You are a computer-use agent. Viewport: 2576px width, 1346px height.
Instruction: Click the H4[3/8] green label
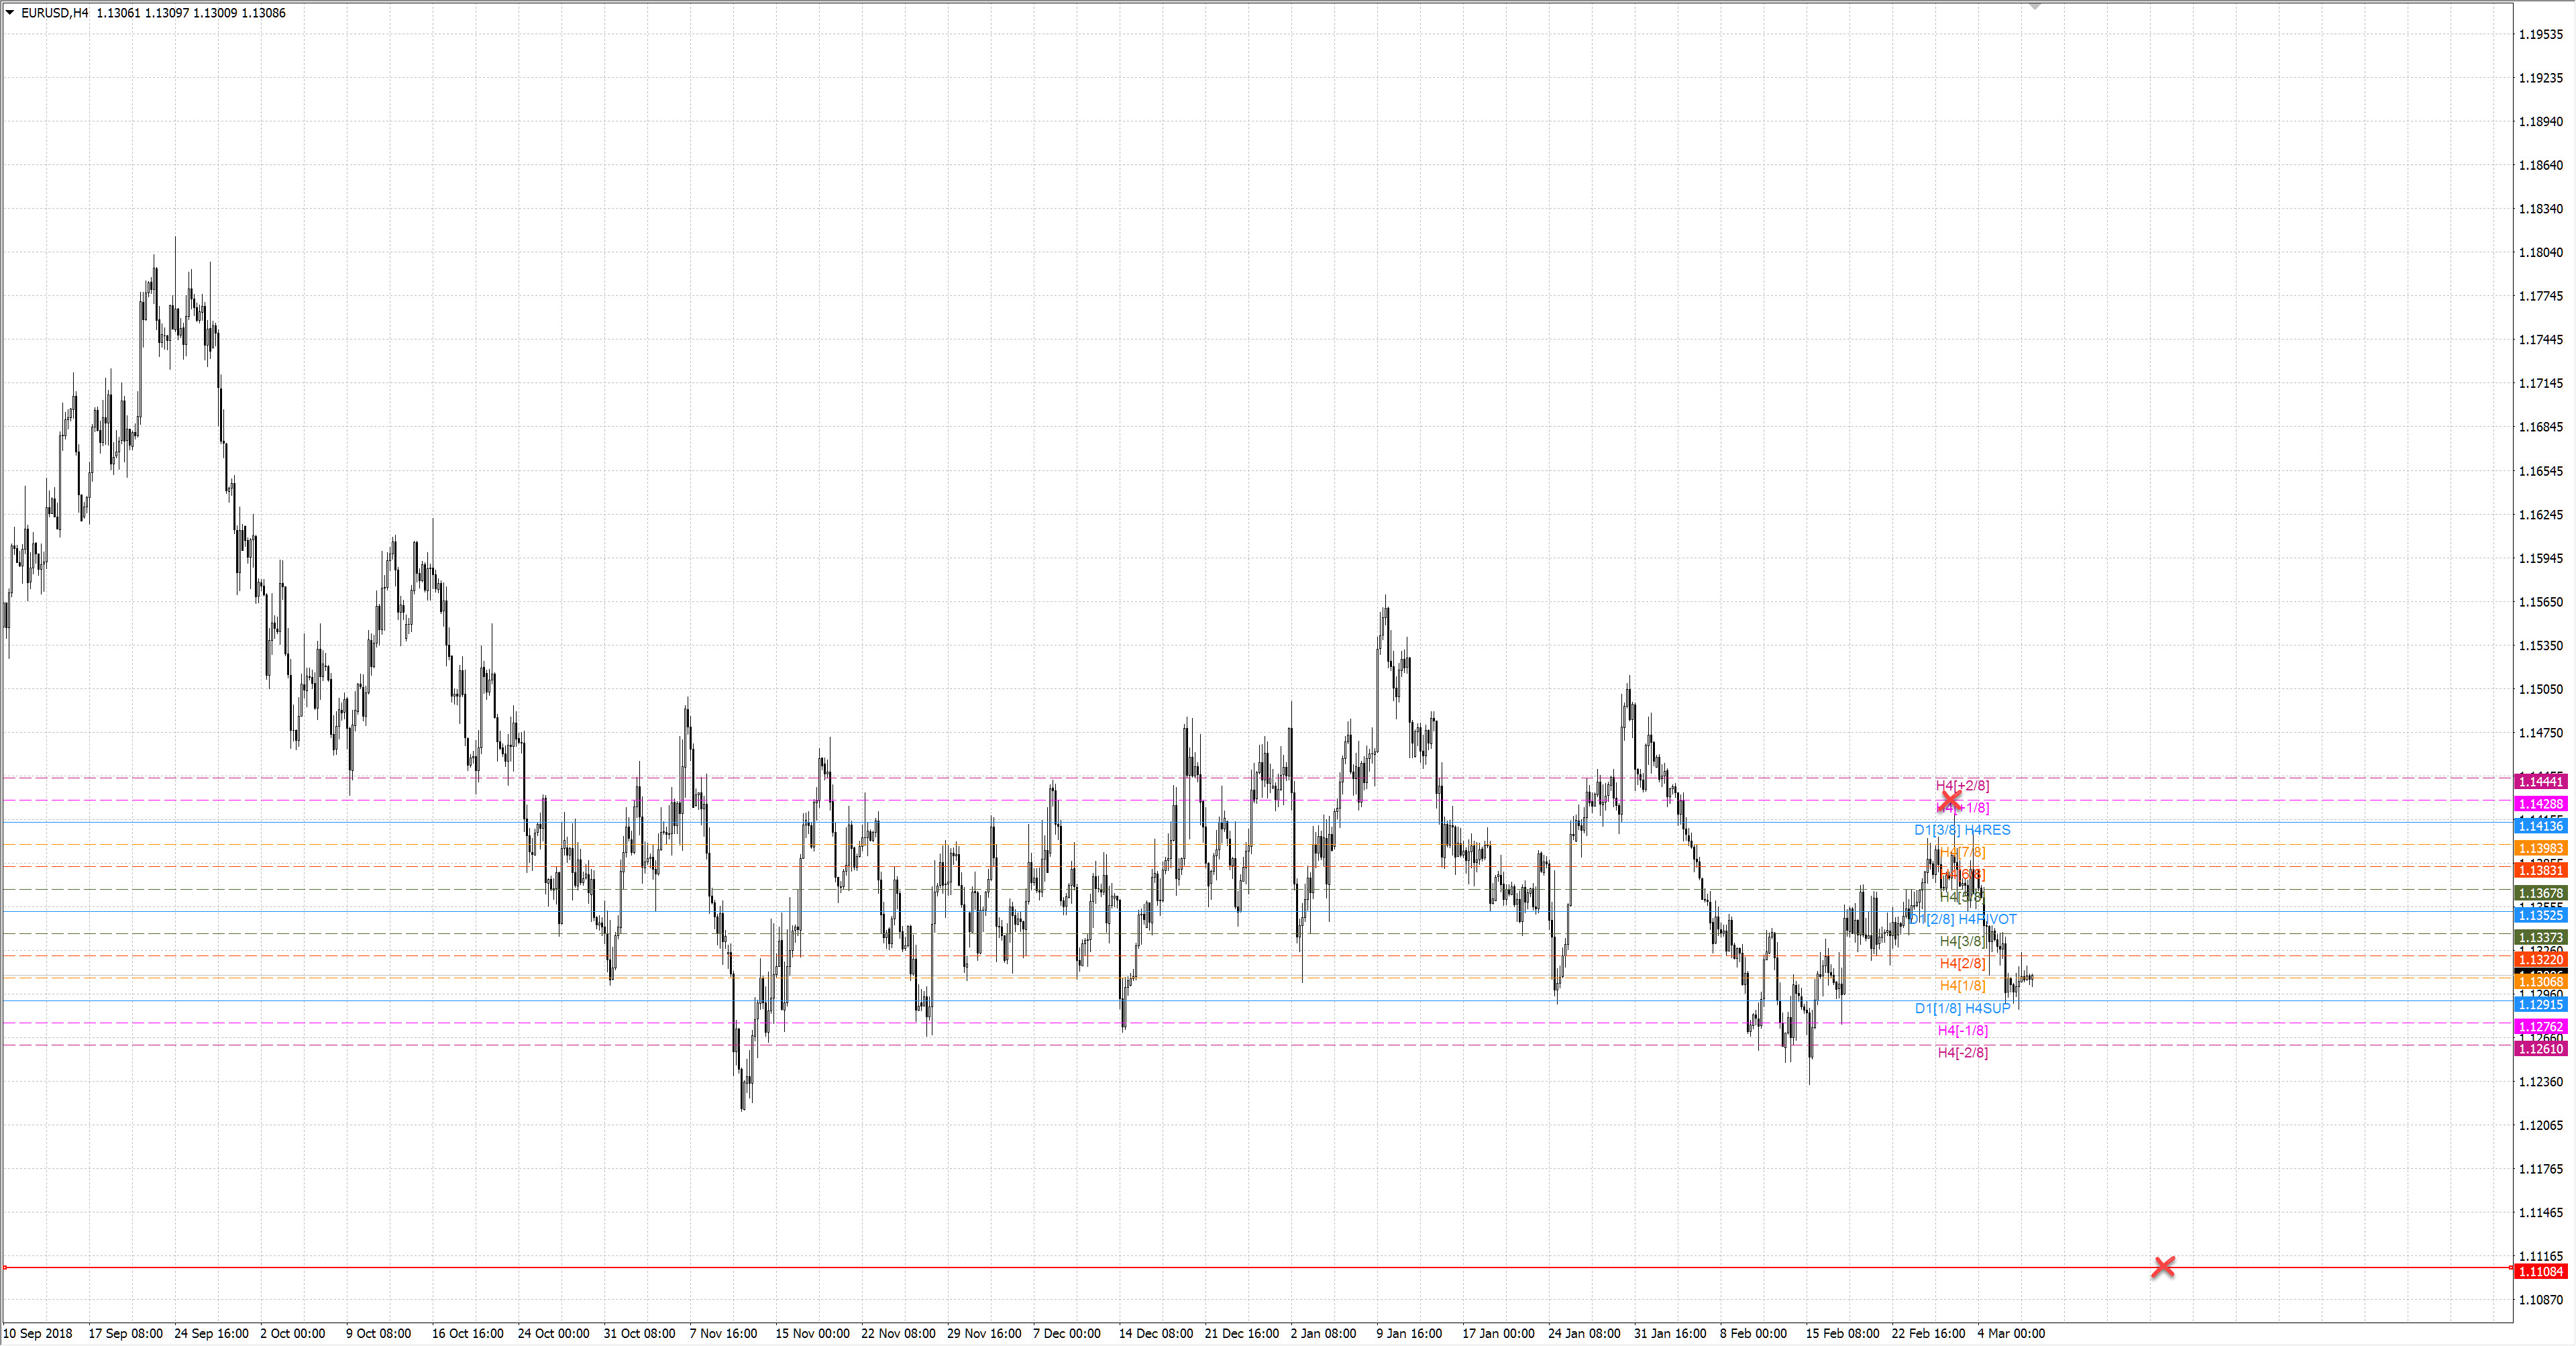coord(1962,941)
